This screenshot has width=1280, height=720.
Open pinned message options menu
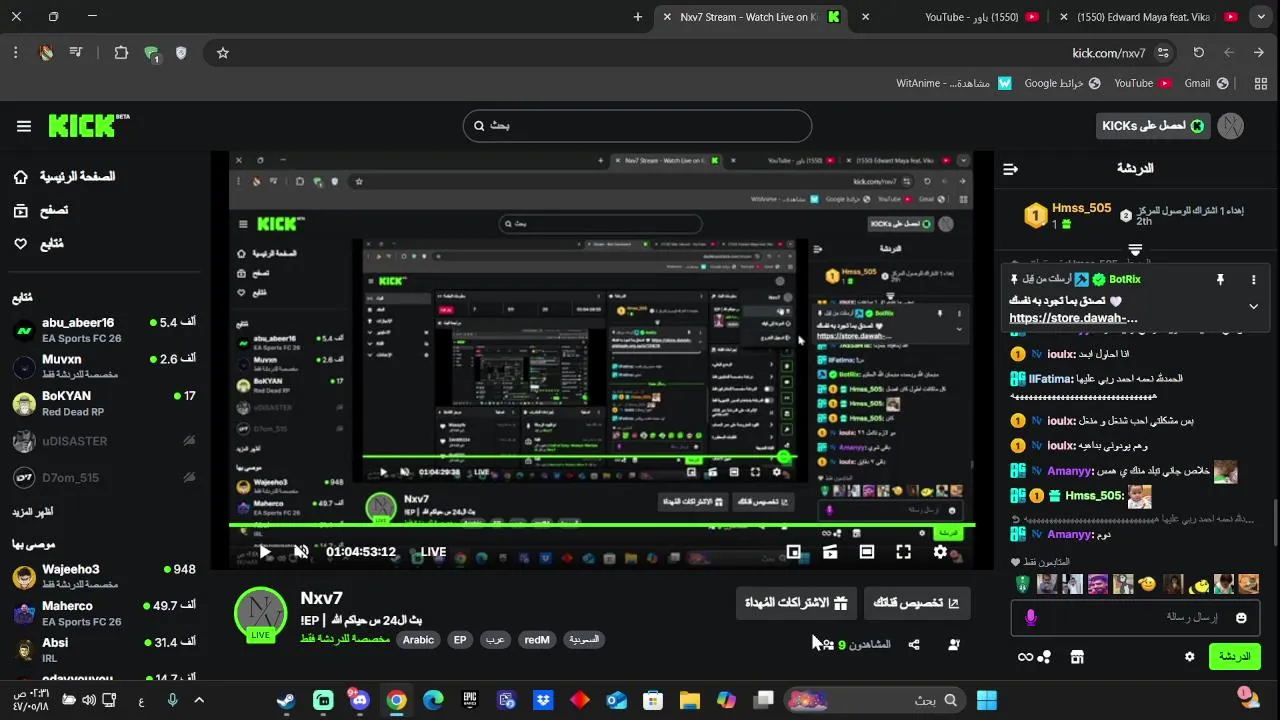coord(1253,280)
